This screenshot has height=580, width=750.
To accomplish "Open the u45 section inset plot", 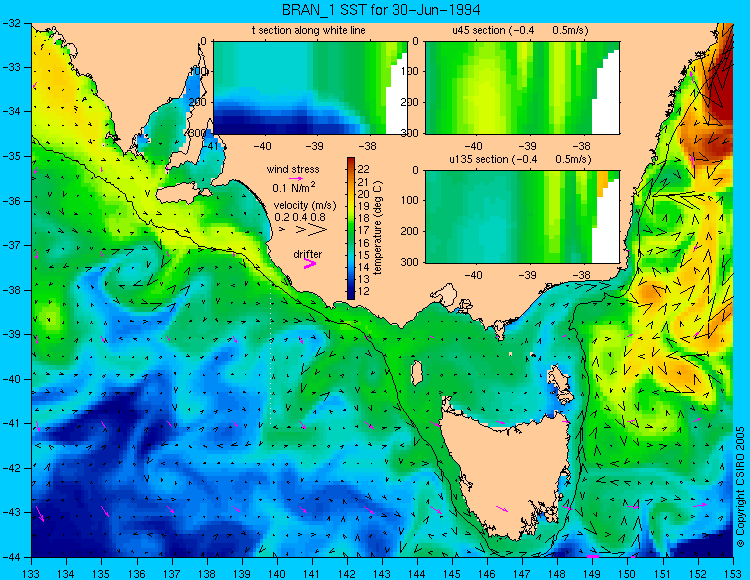I will [x=522, y=88].
